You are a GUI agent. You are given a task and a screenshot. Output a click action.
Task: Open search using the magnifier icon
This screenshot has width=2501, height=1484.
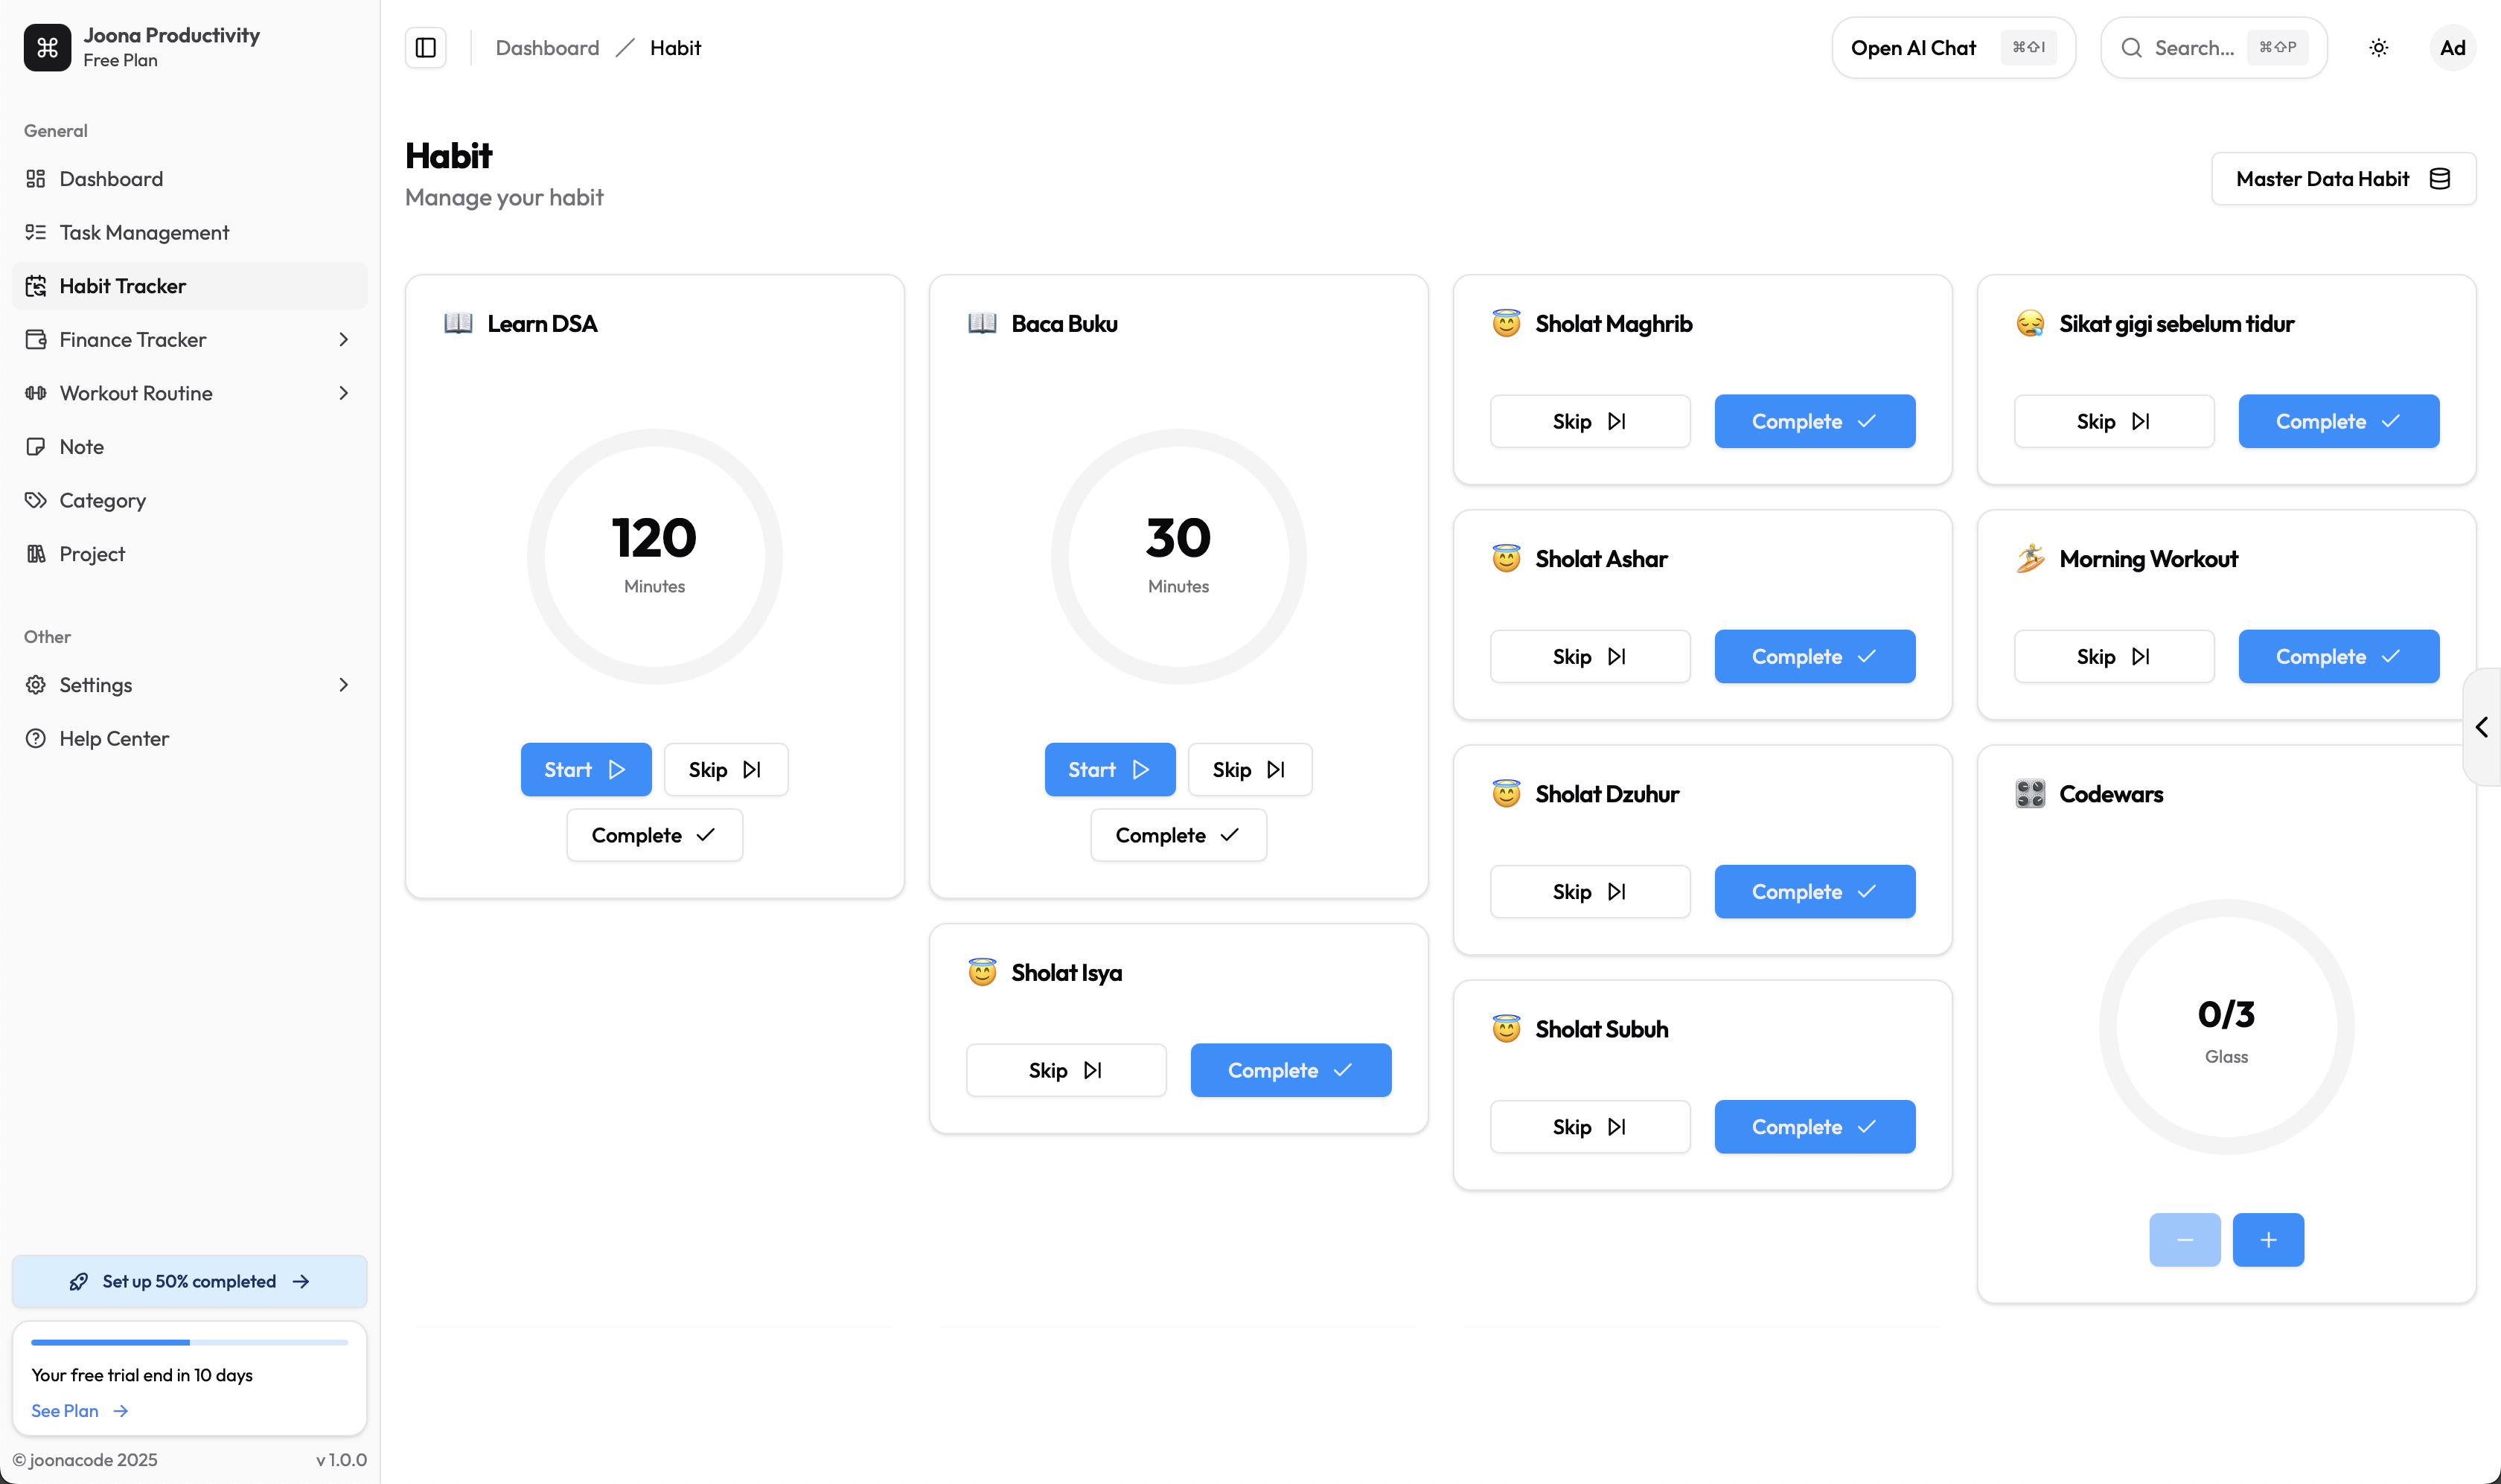(x=2132, y=47)
